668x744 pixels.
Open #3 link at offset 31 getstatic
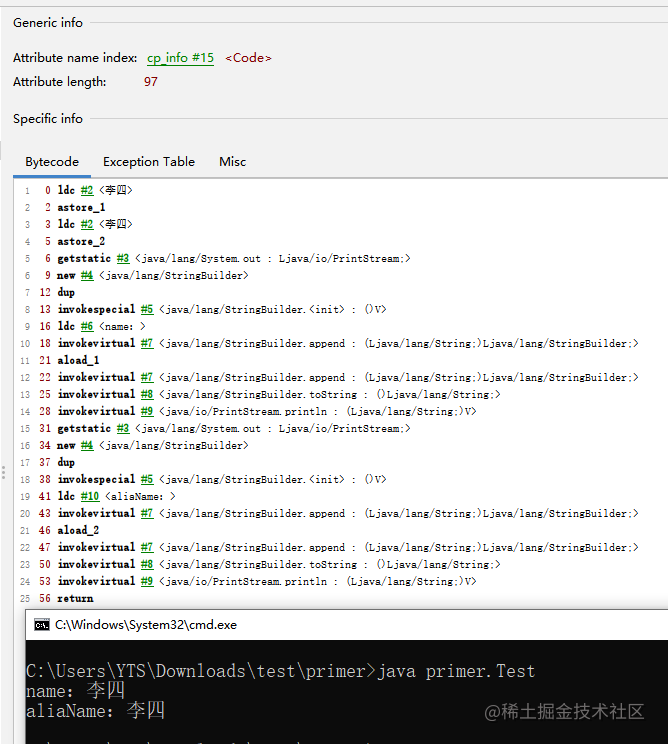click(123, 428)
